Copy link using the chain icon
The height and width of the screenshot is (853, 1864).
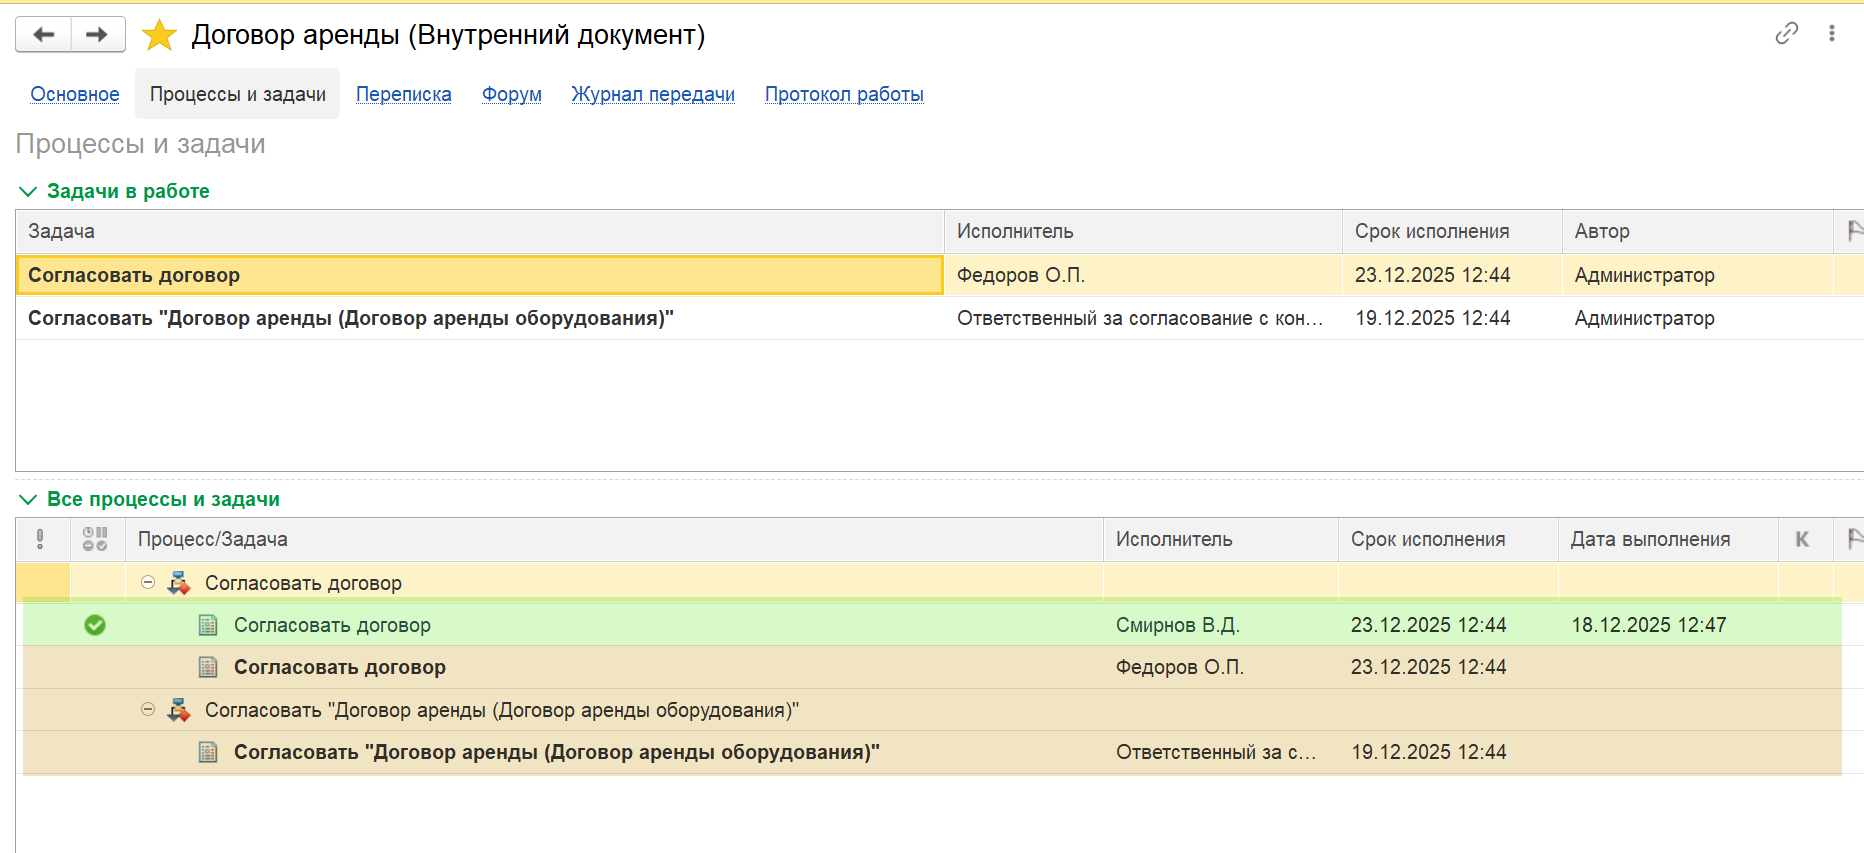coord(1786,34)
